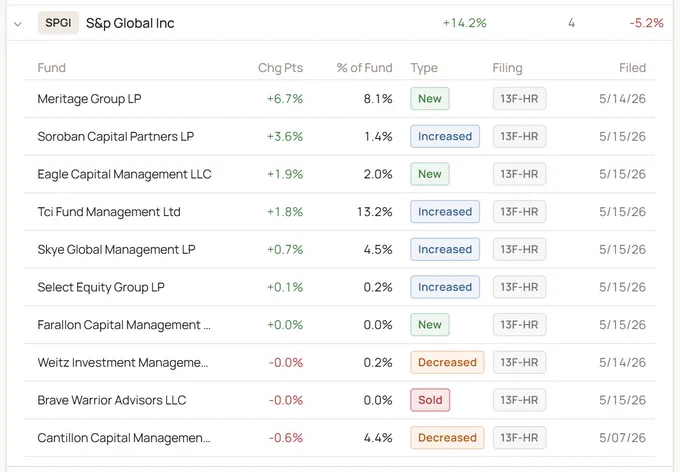680x472 pixels.
Task: Click Decreased badge for Weitz Investment Management
Action: tap(447, 363)
